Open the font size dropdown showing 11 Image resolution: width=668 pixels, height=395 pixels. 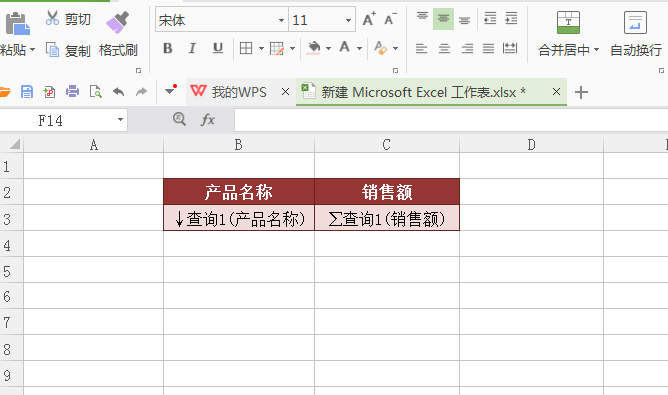tap(348, 20)
